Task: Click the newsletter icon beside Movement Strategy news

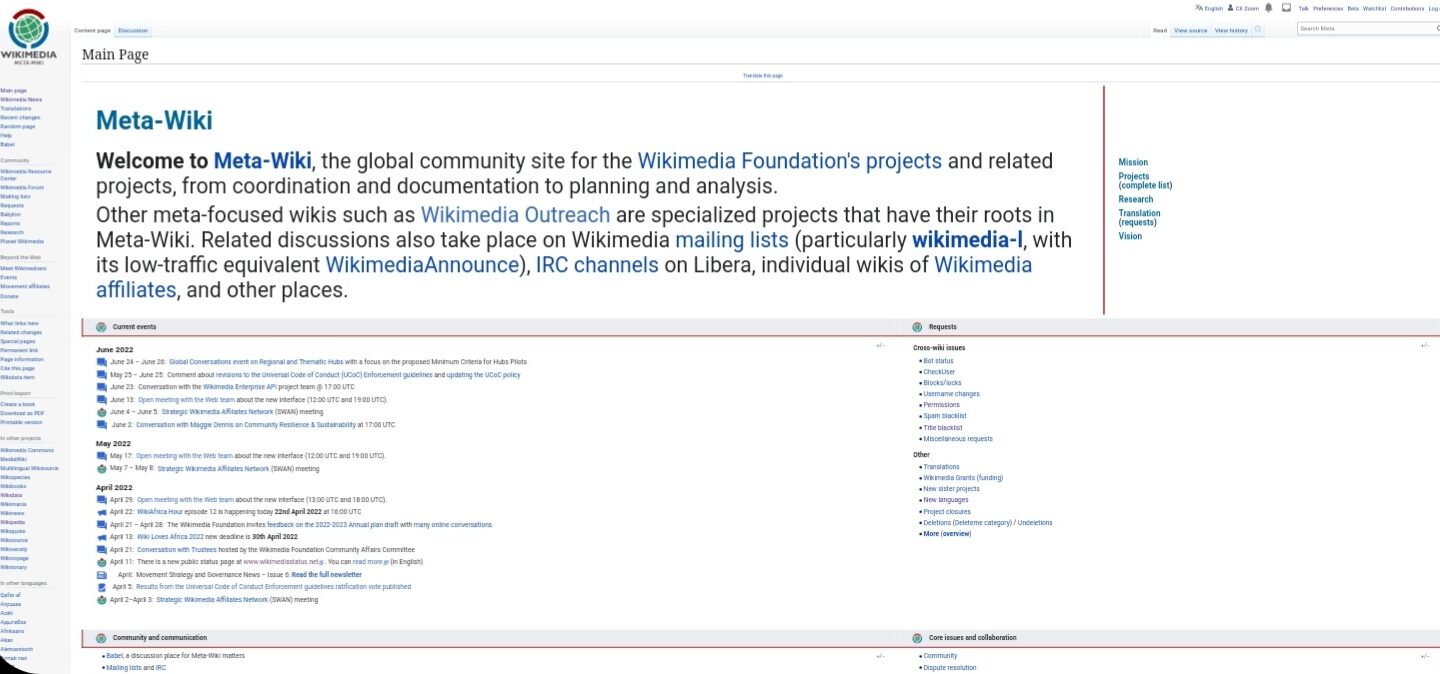Action: [101, 575]
